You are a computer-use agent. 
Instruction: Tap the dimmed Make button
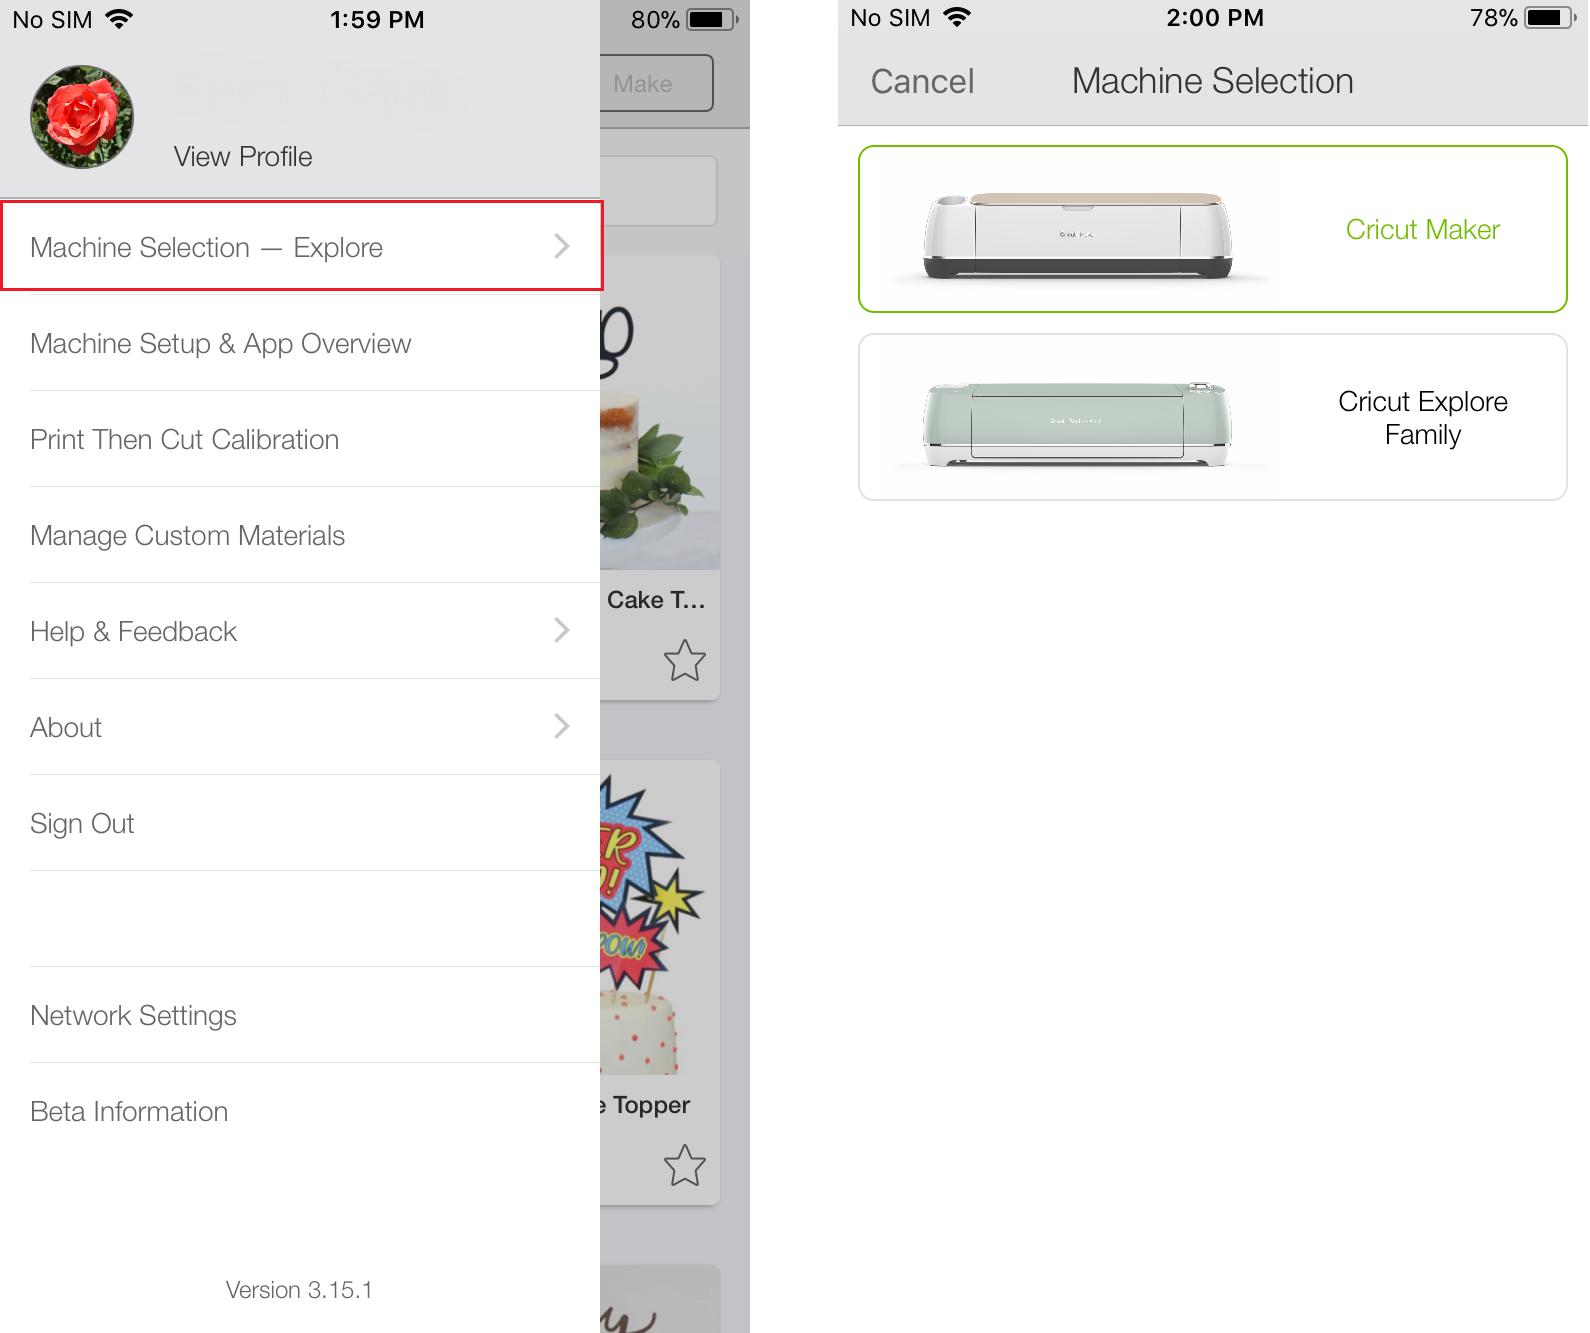point(656,83)
